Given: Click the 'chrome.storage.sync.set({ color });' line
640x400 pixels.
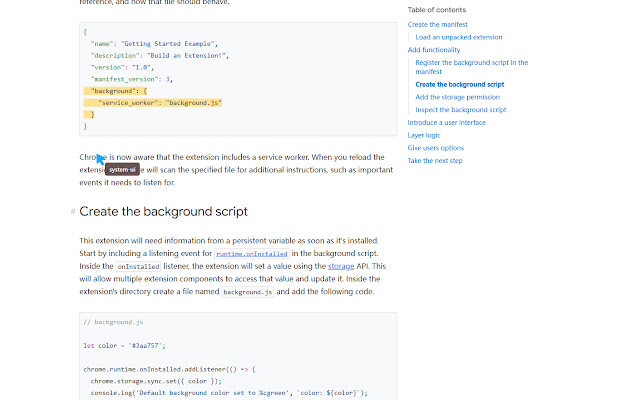Looking at the screenshot, I should click(x=156, y=381).
